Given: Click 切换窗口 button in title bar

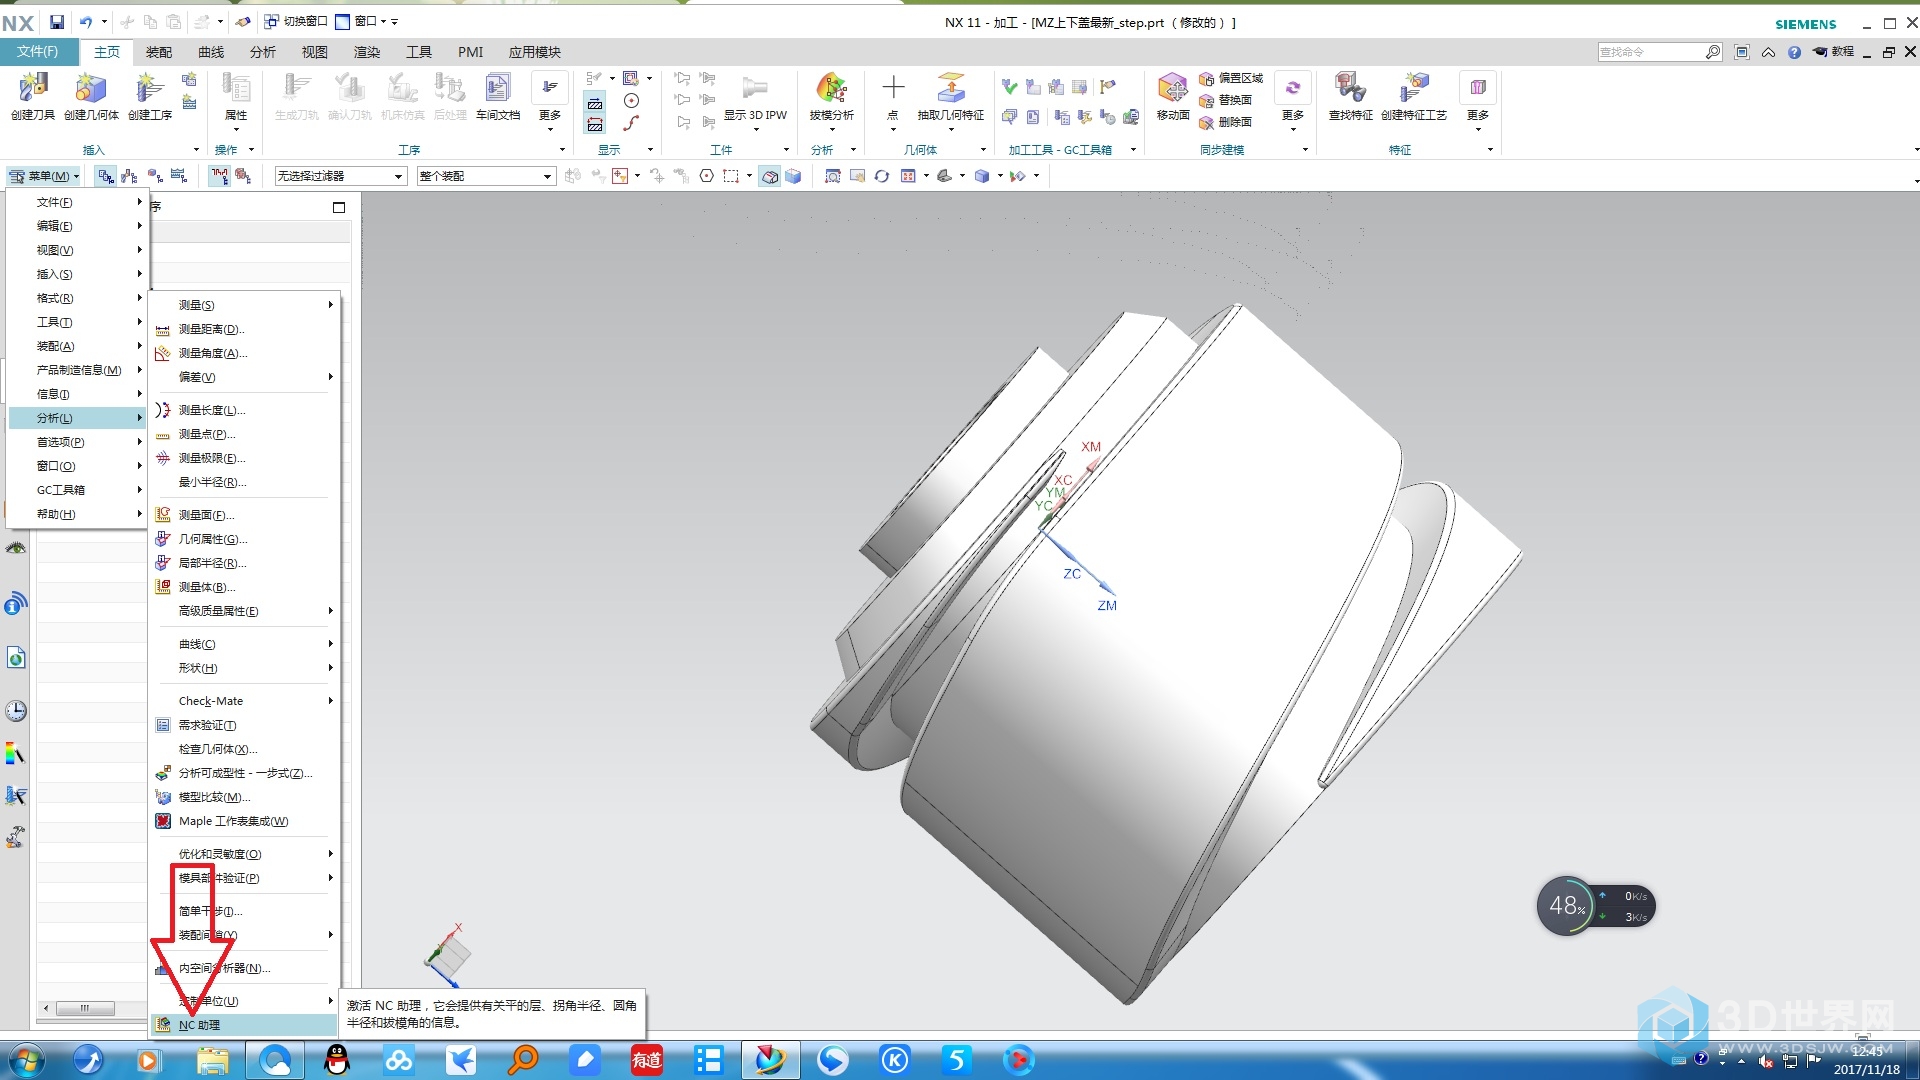Looking at the screenshot, I should (296, 21).
